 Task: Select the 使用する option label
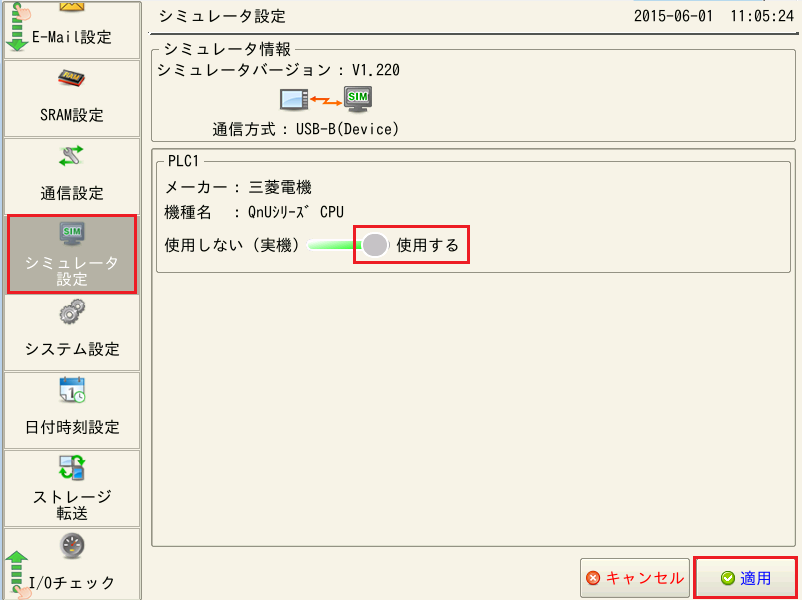(x=427, y=245)
